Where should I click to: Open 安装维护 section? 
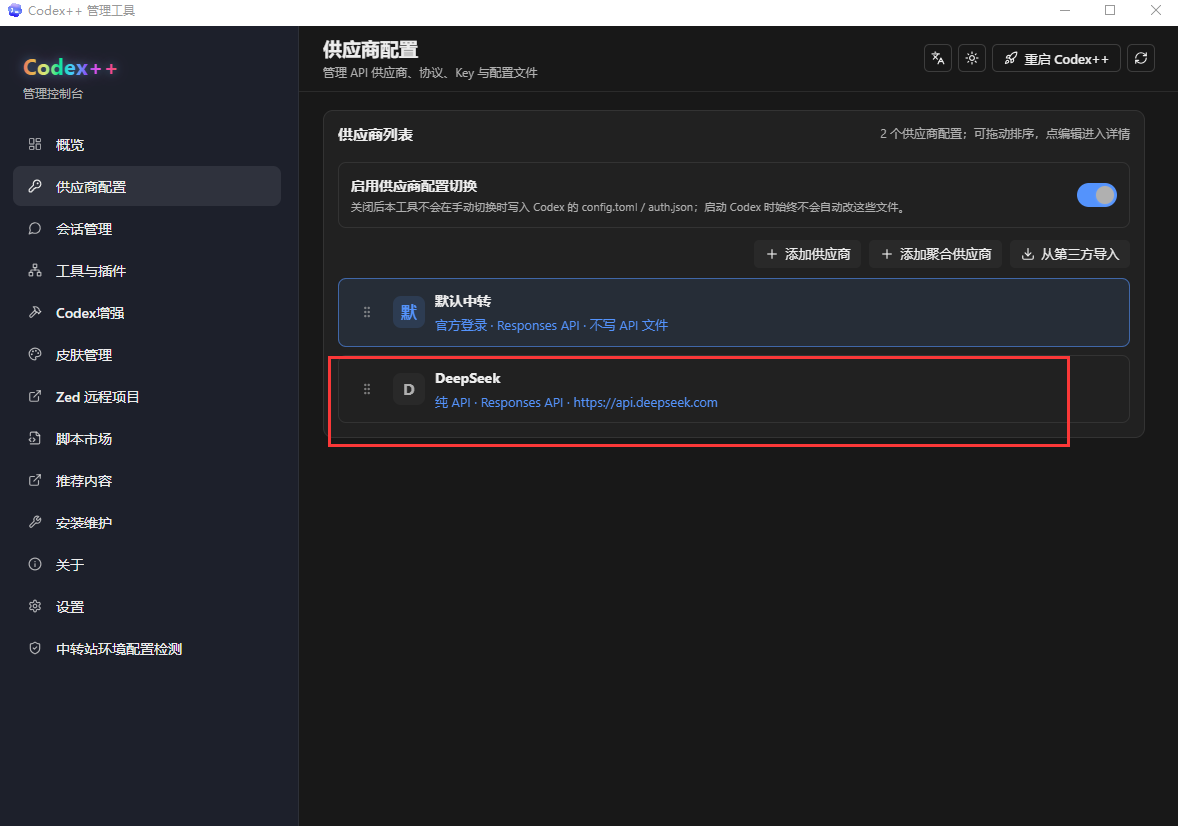(x=146, y=523)
